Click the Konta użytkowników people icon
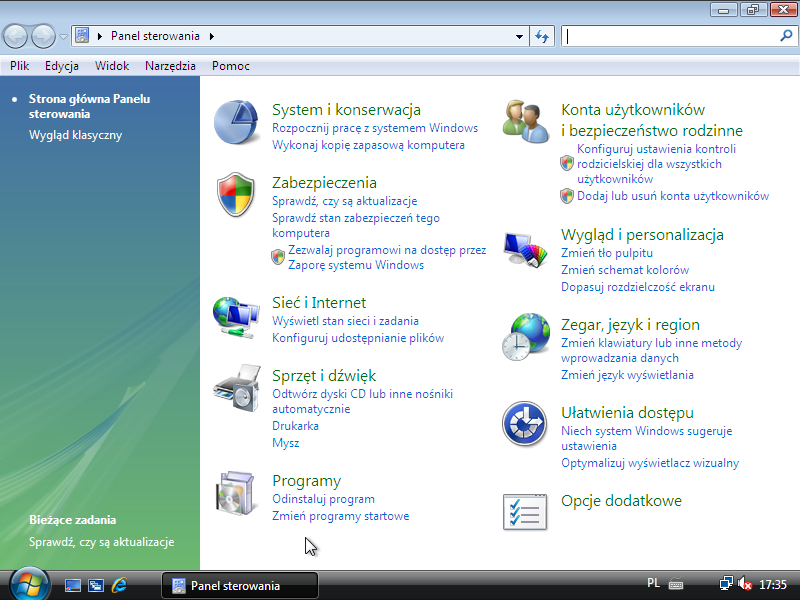This screenshot has width=800, height=600. point(526,121)
